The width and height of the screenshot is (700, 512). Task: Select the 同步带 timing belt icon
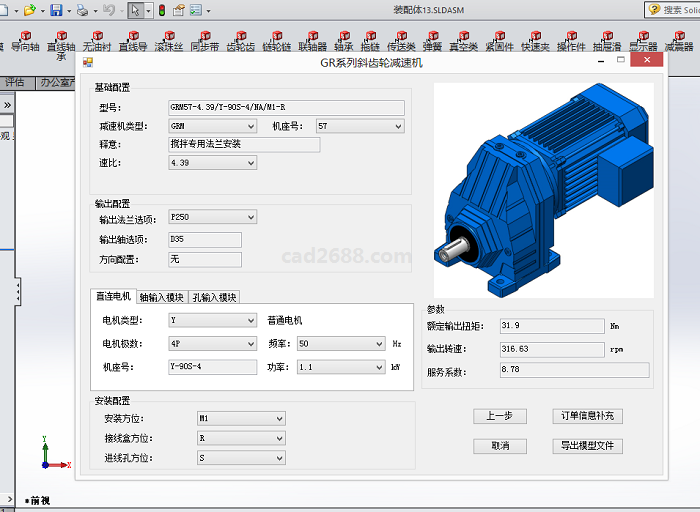[204, 40]
